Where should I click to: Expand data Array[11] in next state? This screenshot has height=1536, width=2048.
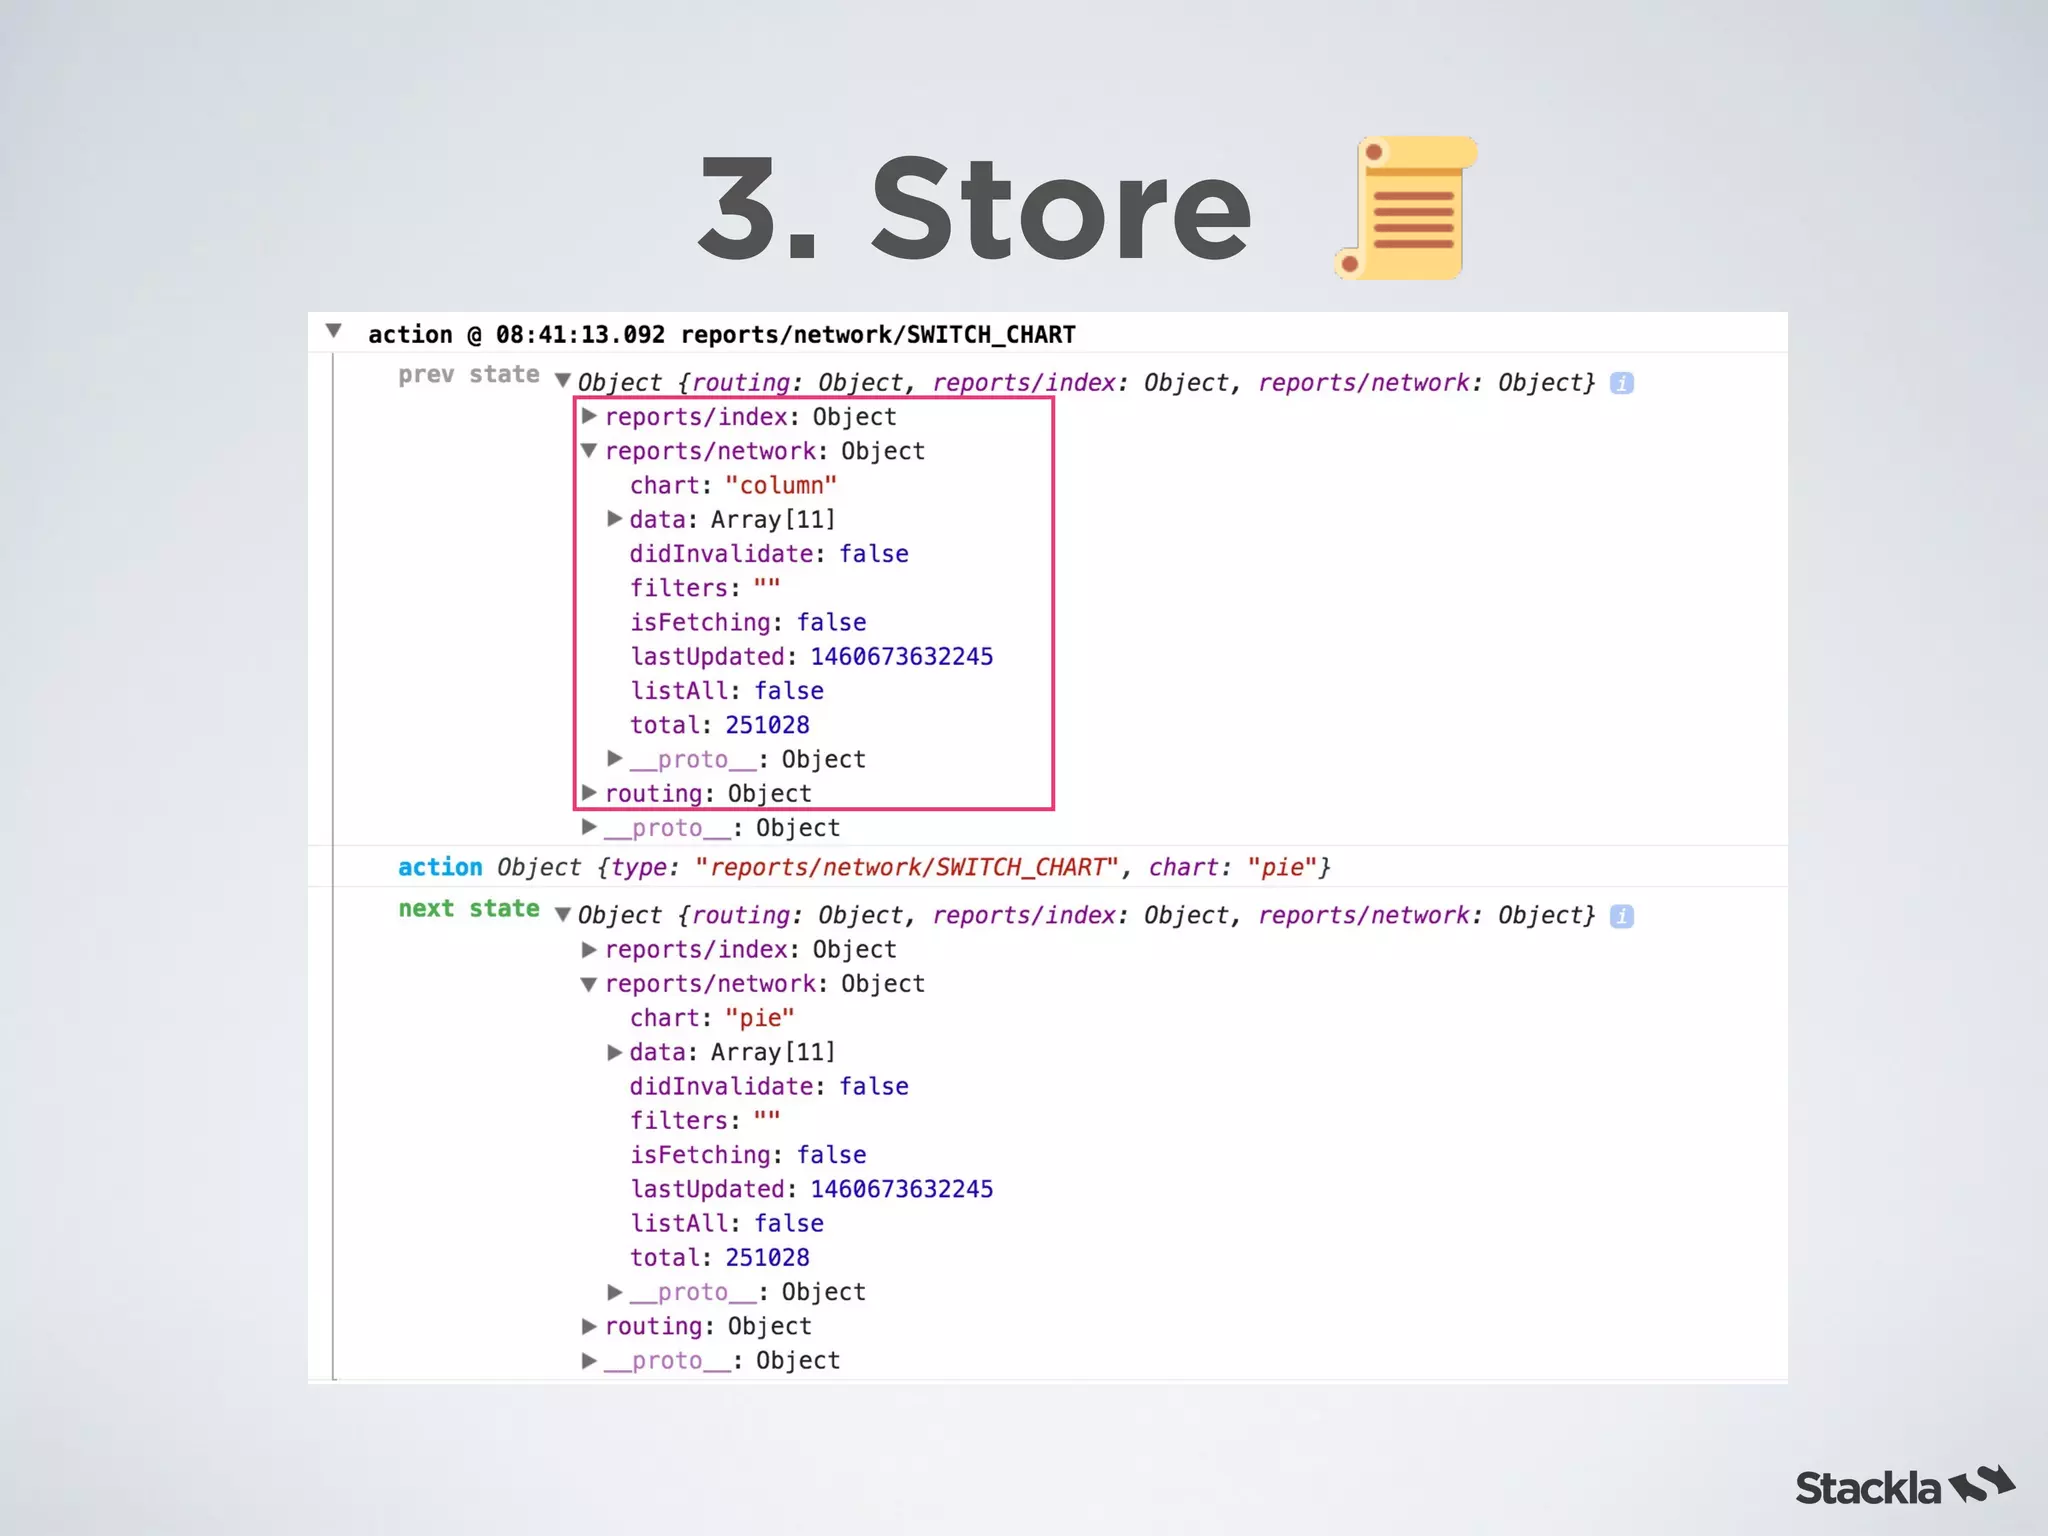coord(615,1052)
